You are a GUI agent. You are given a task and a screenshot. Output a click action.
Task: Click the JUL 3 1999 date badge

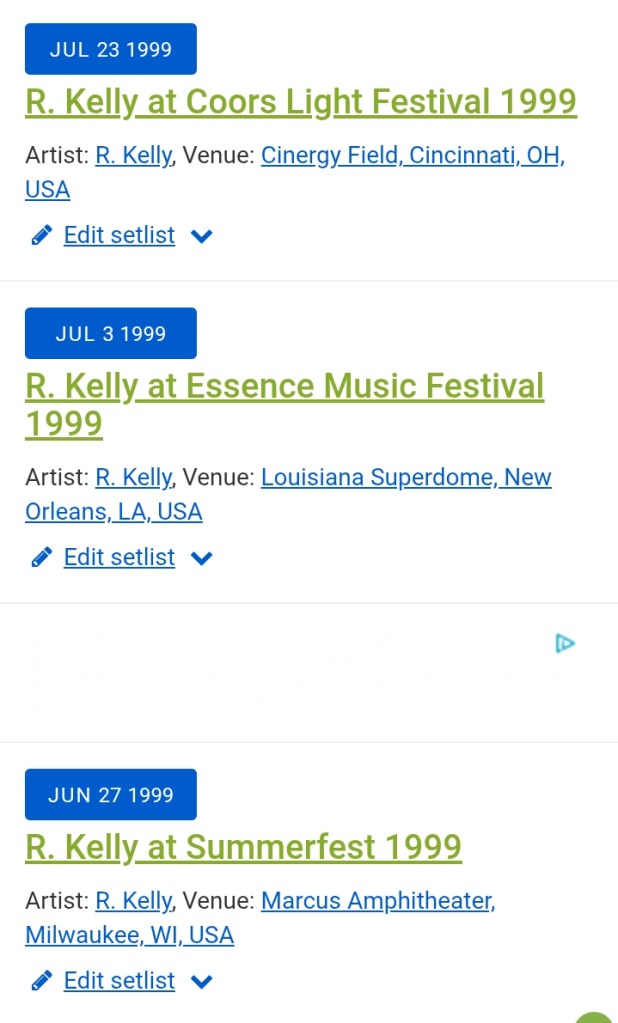pos(110,333)
